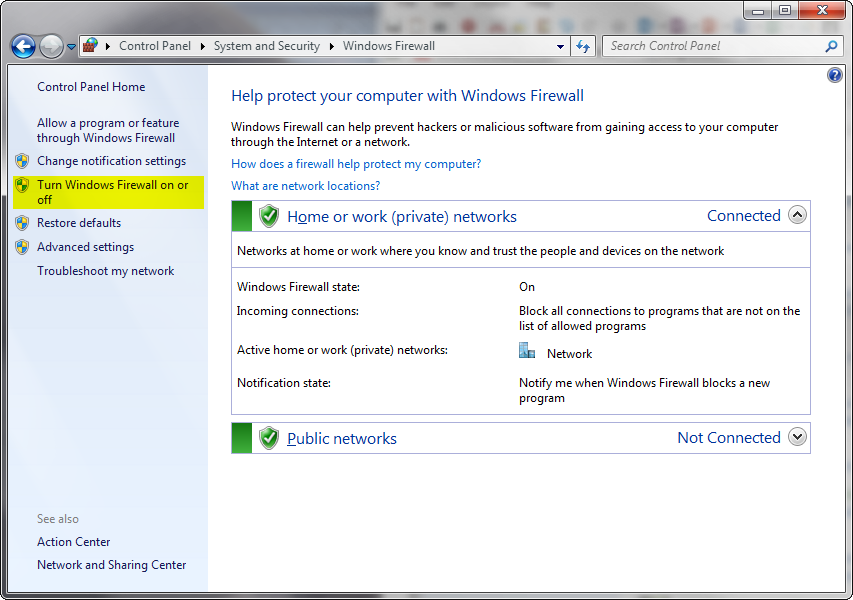Open Change notification settings link
This screenshot has width=853, height=600.
click(x=112, y=161)
